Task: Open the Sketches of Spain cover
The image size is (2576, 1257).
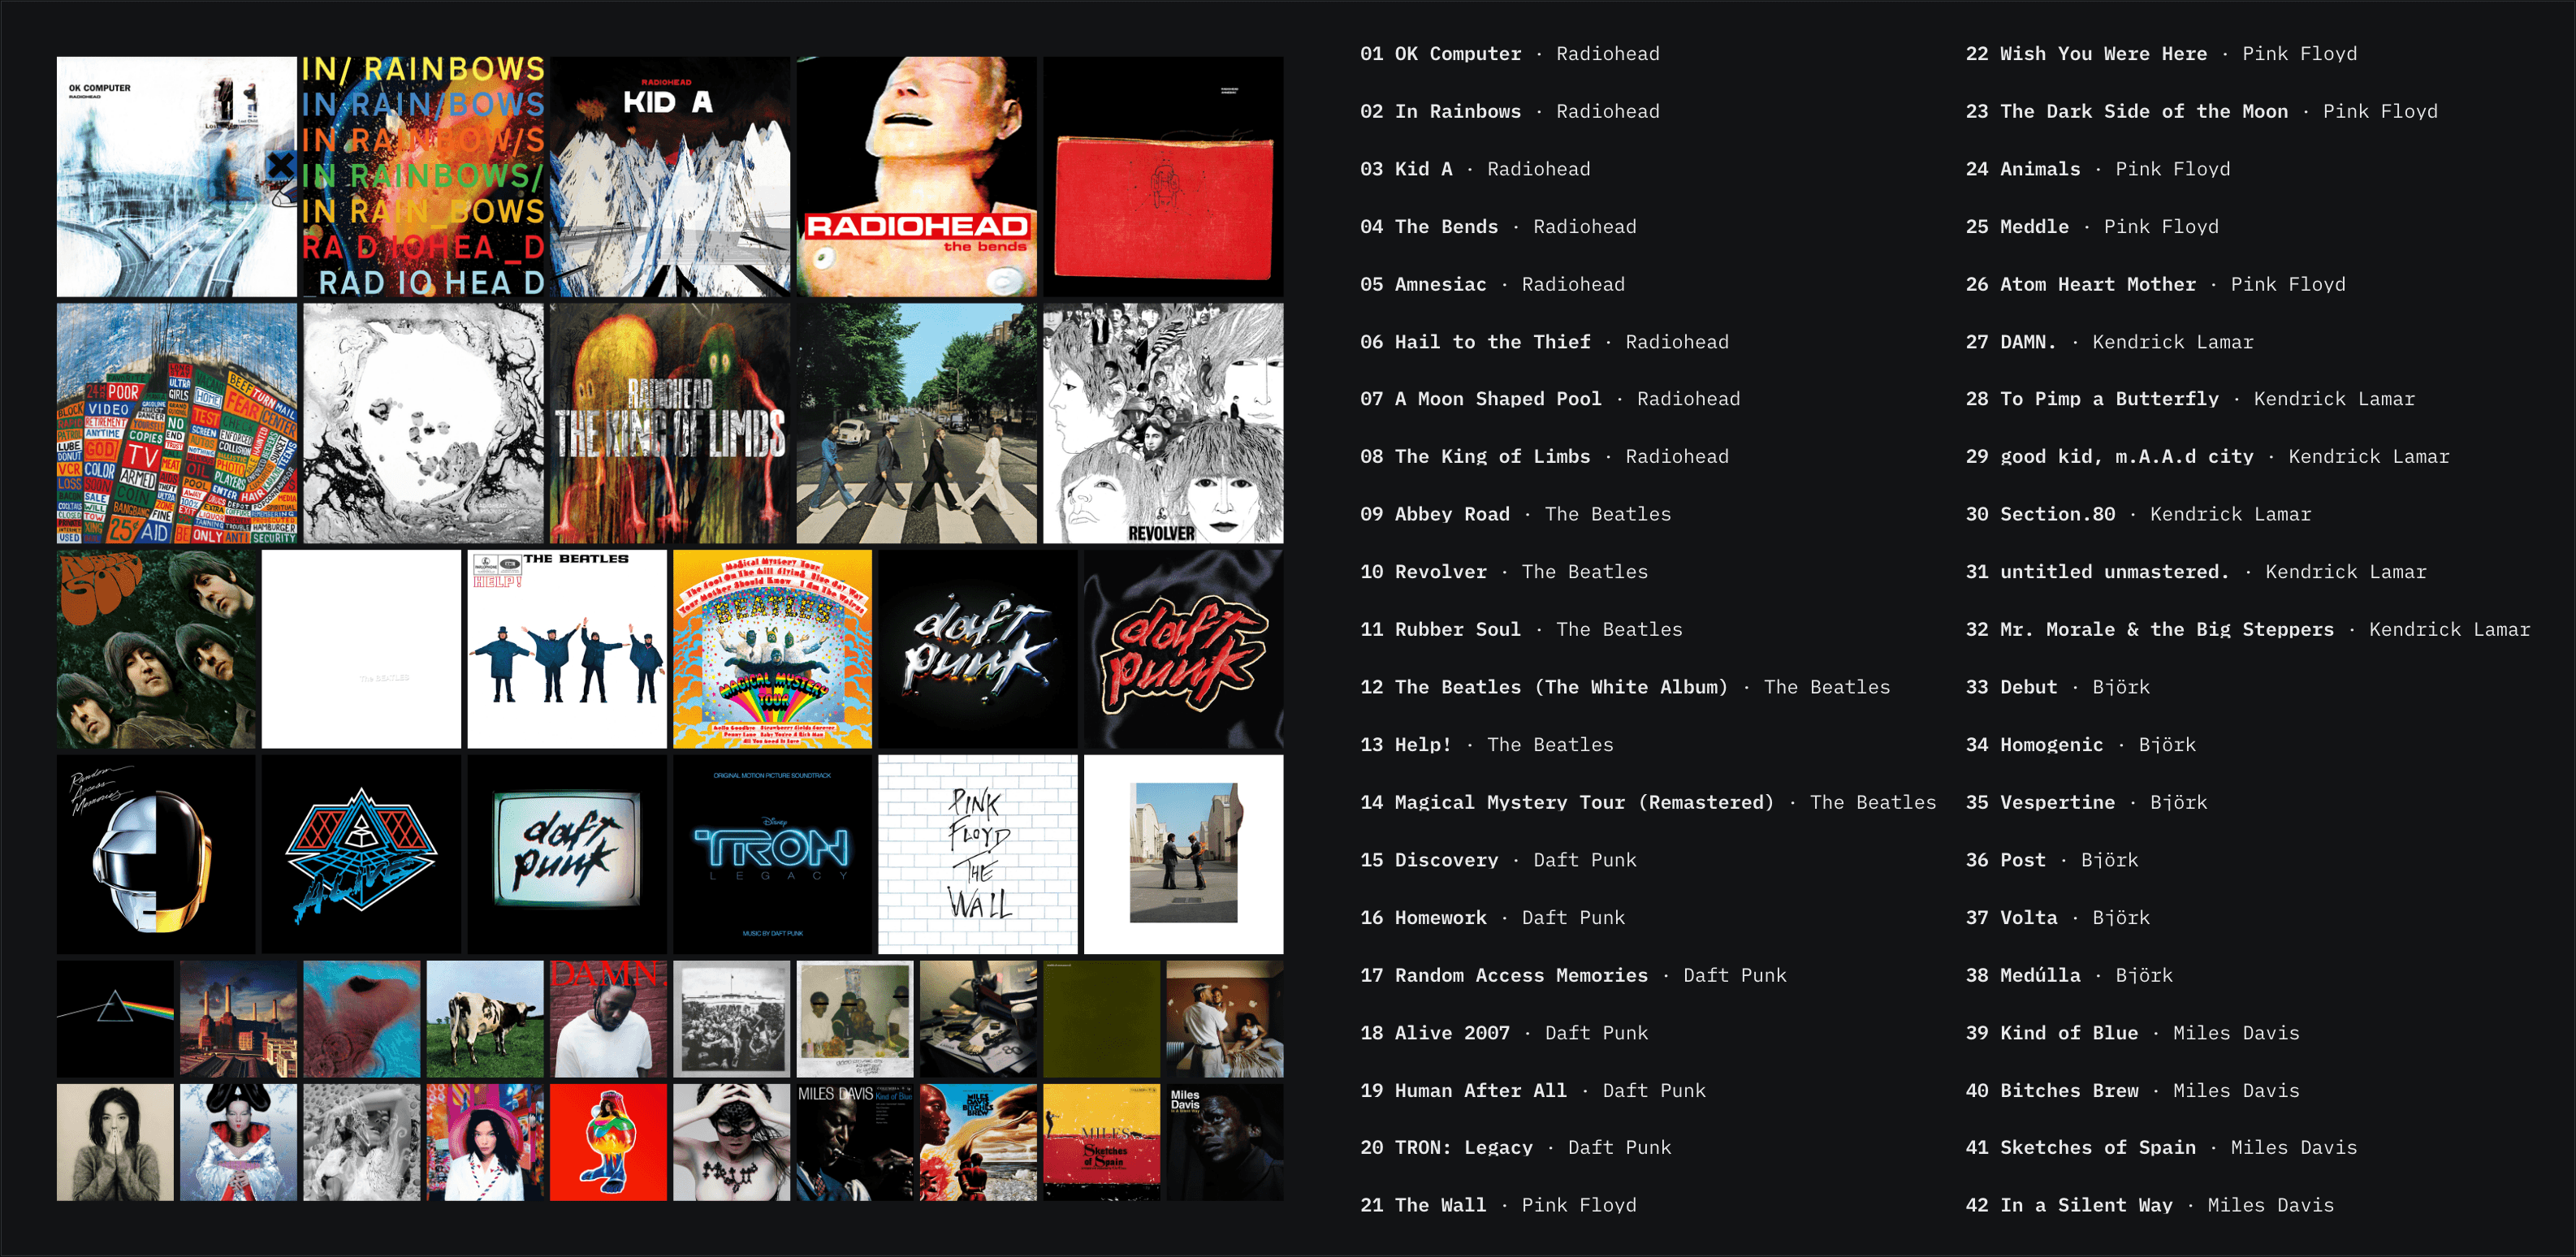Action: coord(1101,1142)
